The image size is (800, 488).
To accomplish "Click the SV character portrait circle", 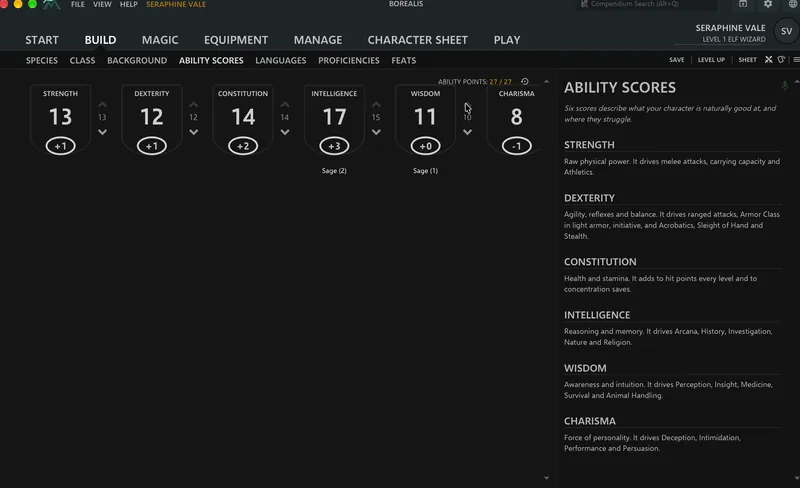I will (786, 31).
